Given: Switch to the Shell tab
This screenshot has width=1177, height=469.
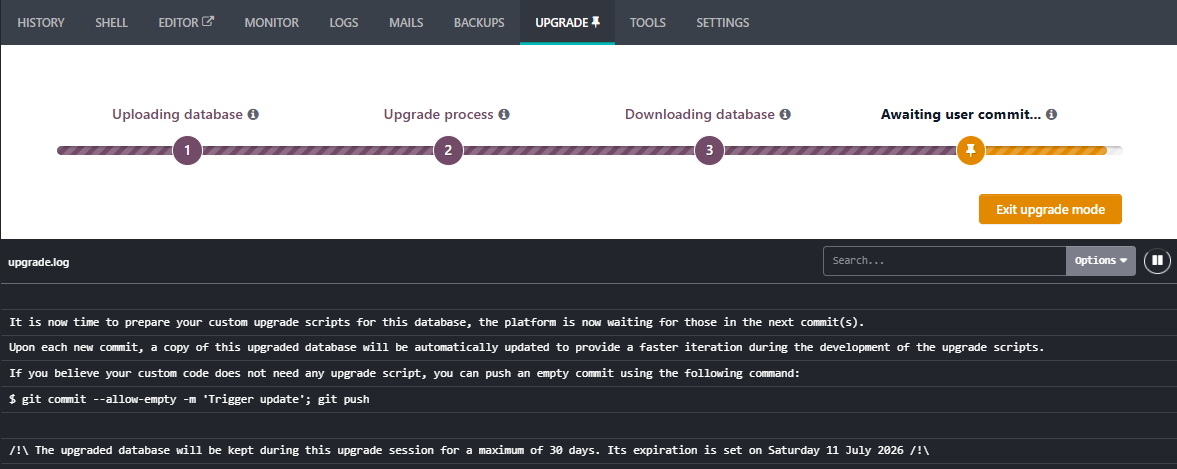Looking at the screenshot, I should 111,23.
